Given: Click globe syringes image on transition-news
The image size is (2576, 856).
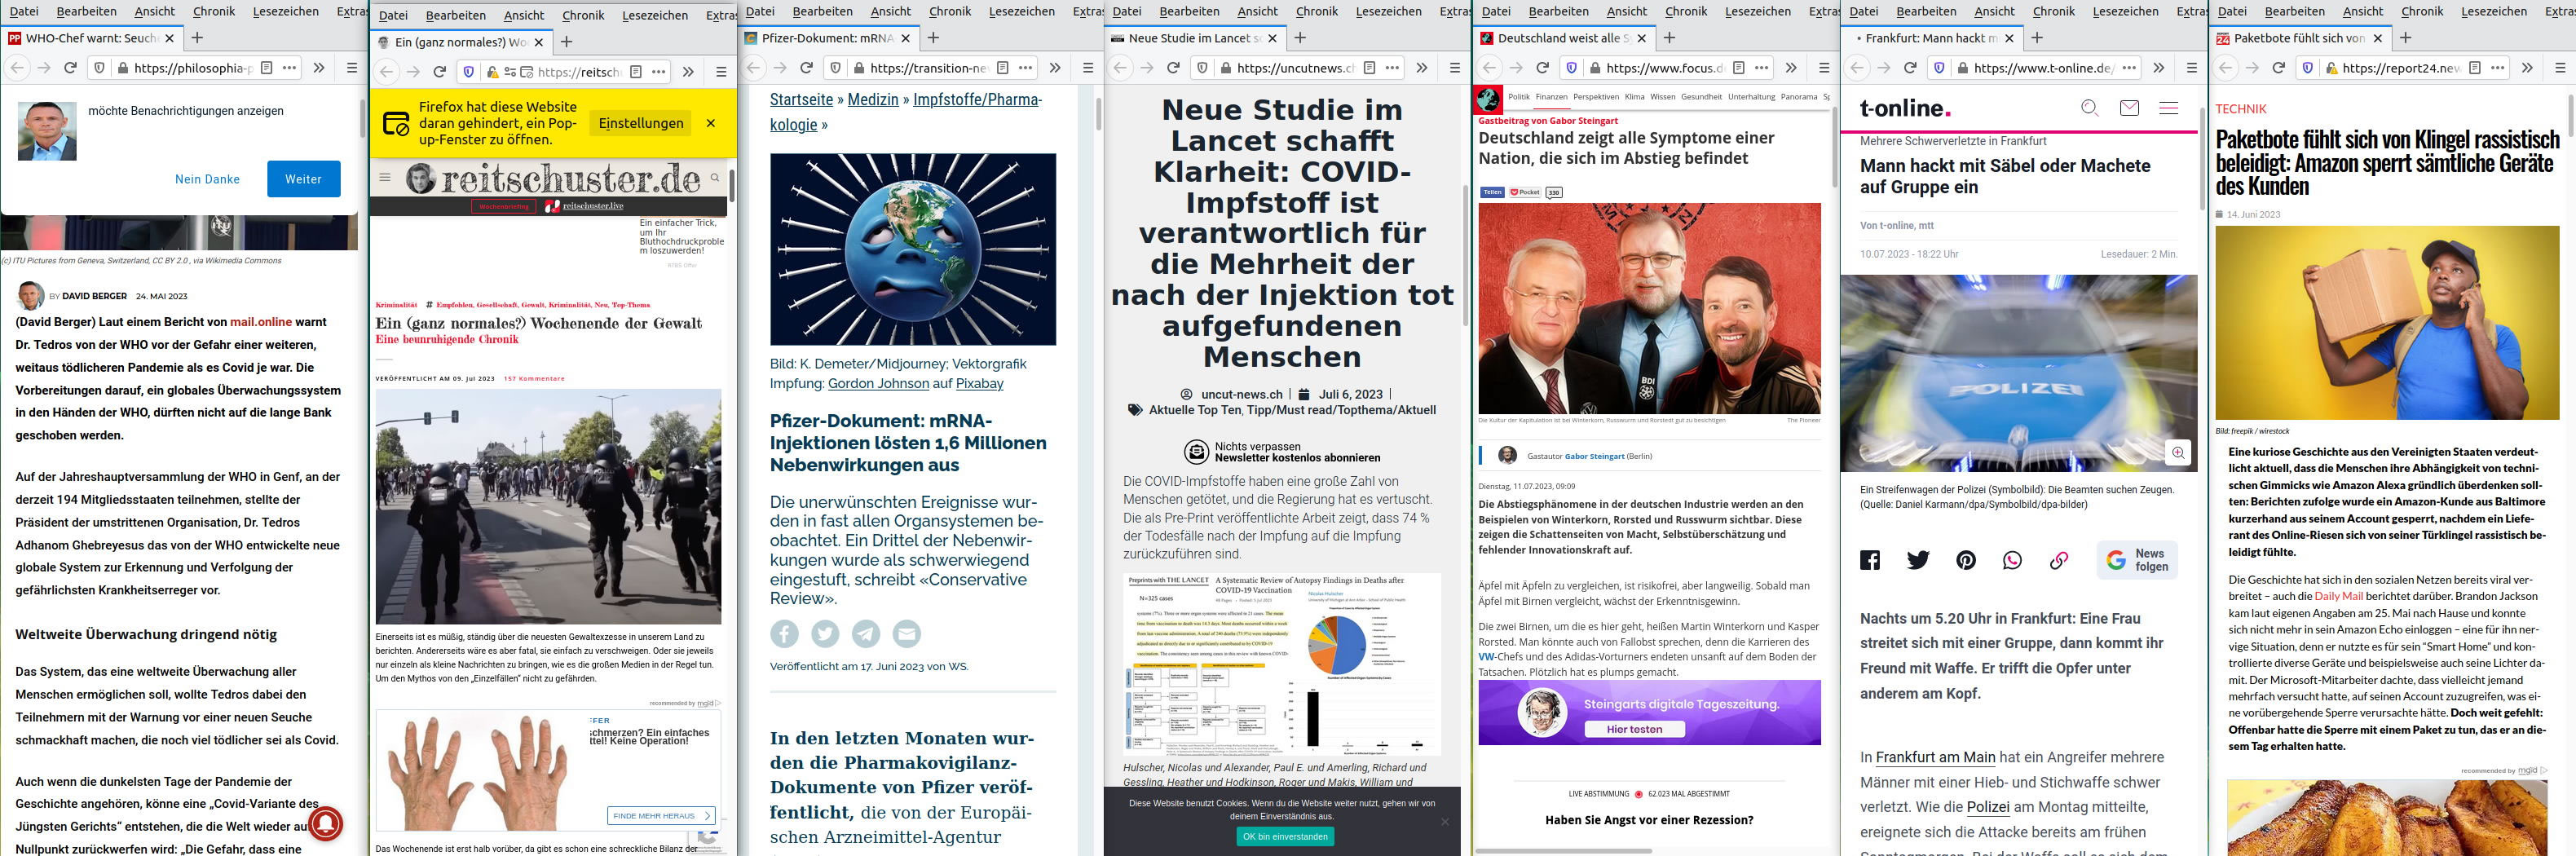Looking at the screenshot, I should [912, 249].
